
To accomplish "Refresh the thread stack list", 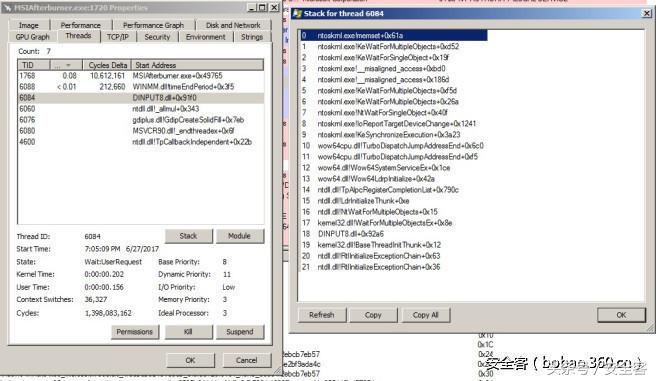I will (x=322, y=315).
